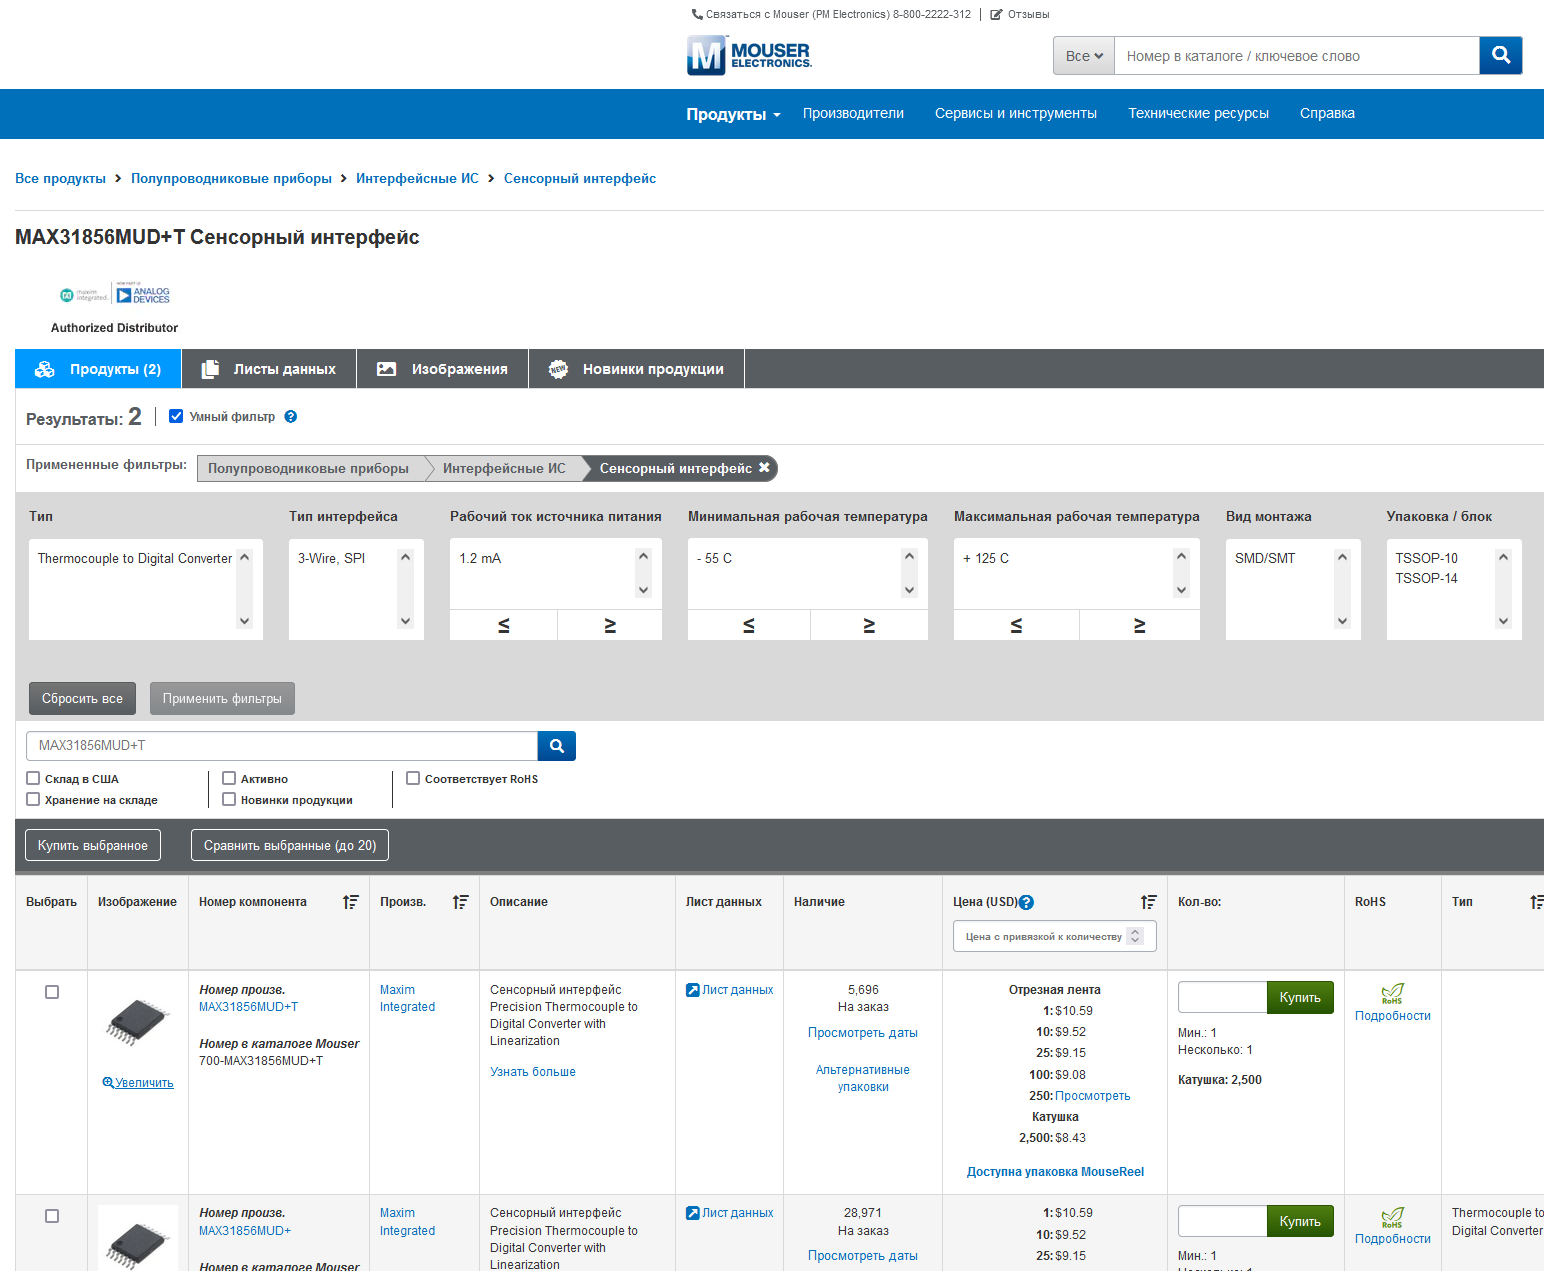Screen dimensions: 1544x1271
Task: Switch to the Продукты (2) tab
Action: click(98, 369)
